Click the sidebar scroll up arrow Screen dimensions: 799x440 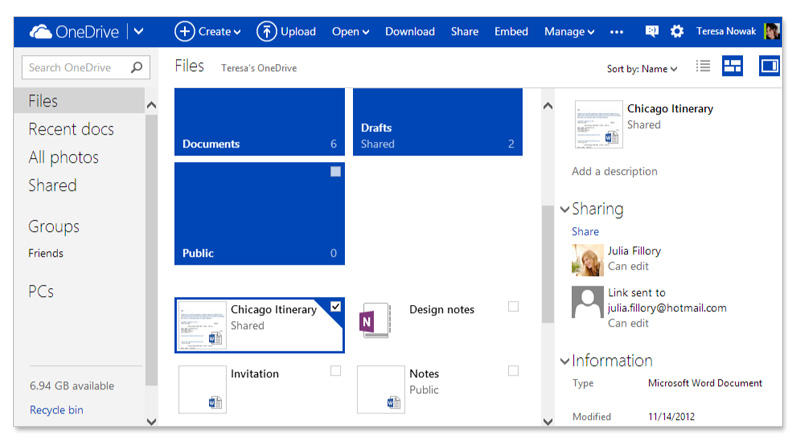click(x=151, y=106)
